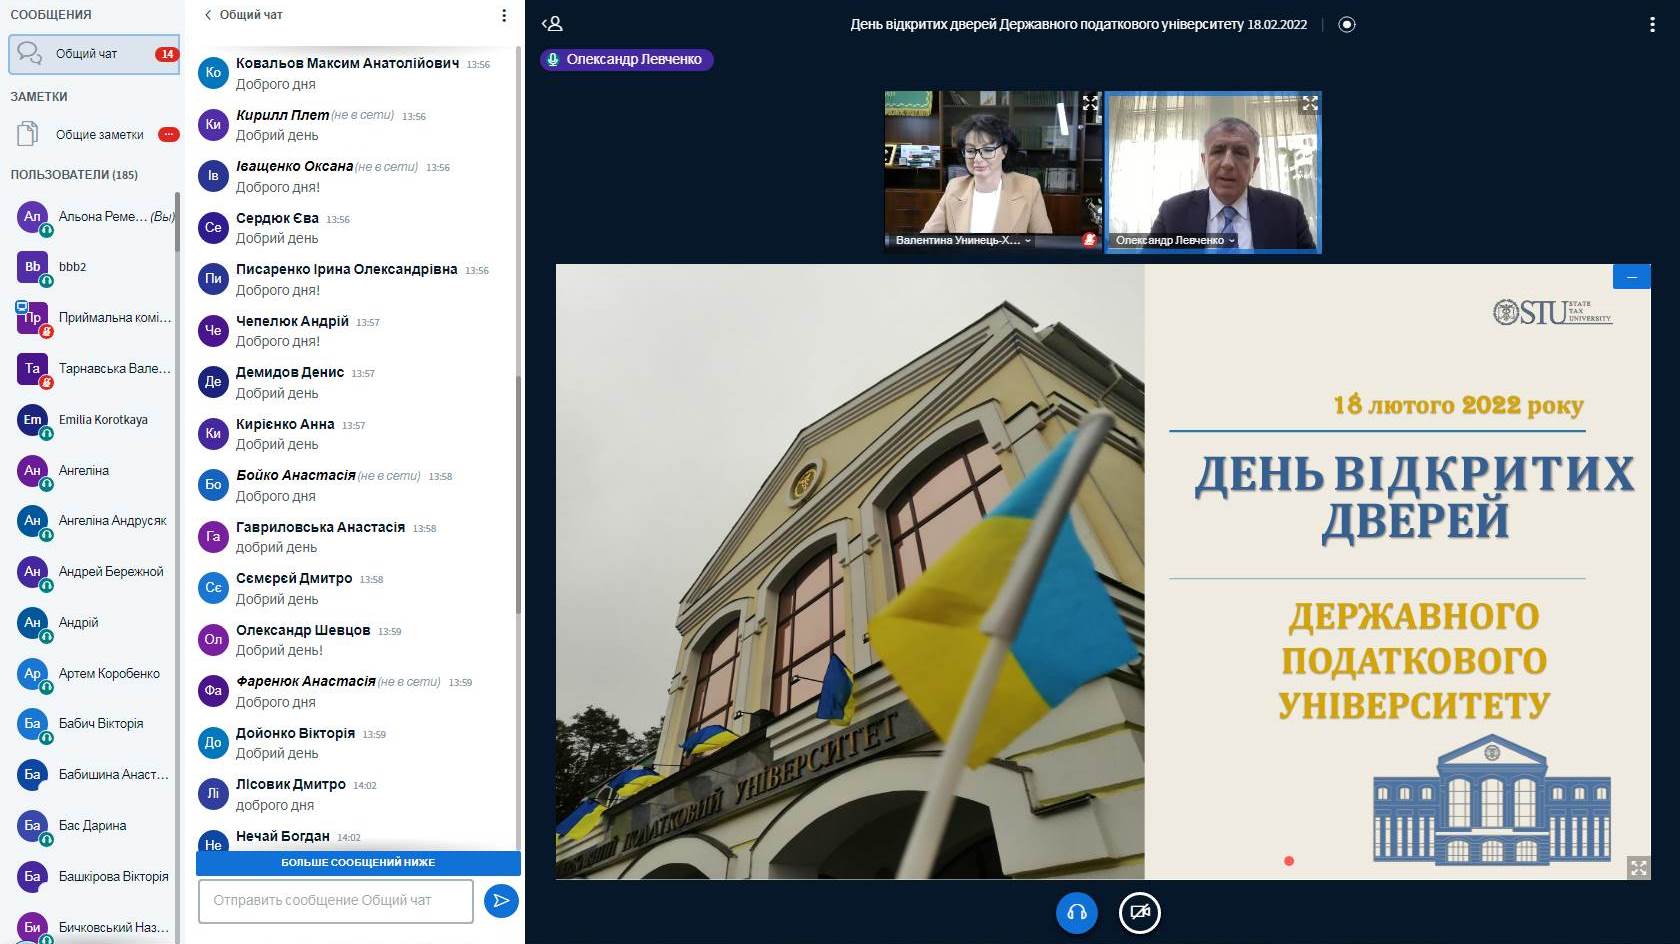Click Ів avatar of Іващенко Оксана
1680x944 pixels.
(213, 175)
